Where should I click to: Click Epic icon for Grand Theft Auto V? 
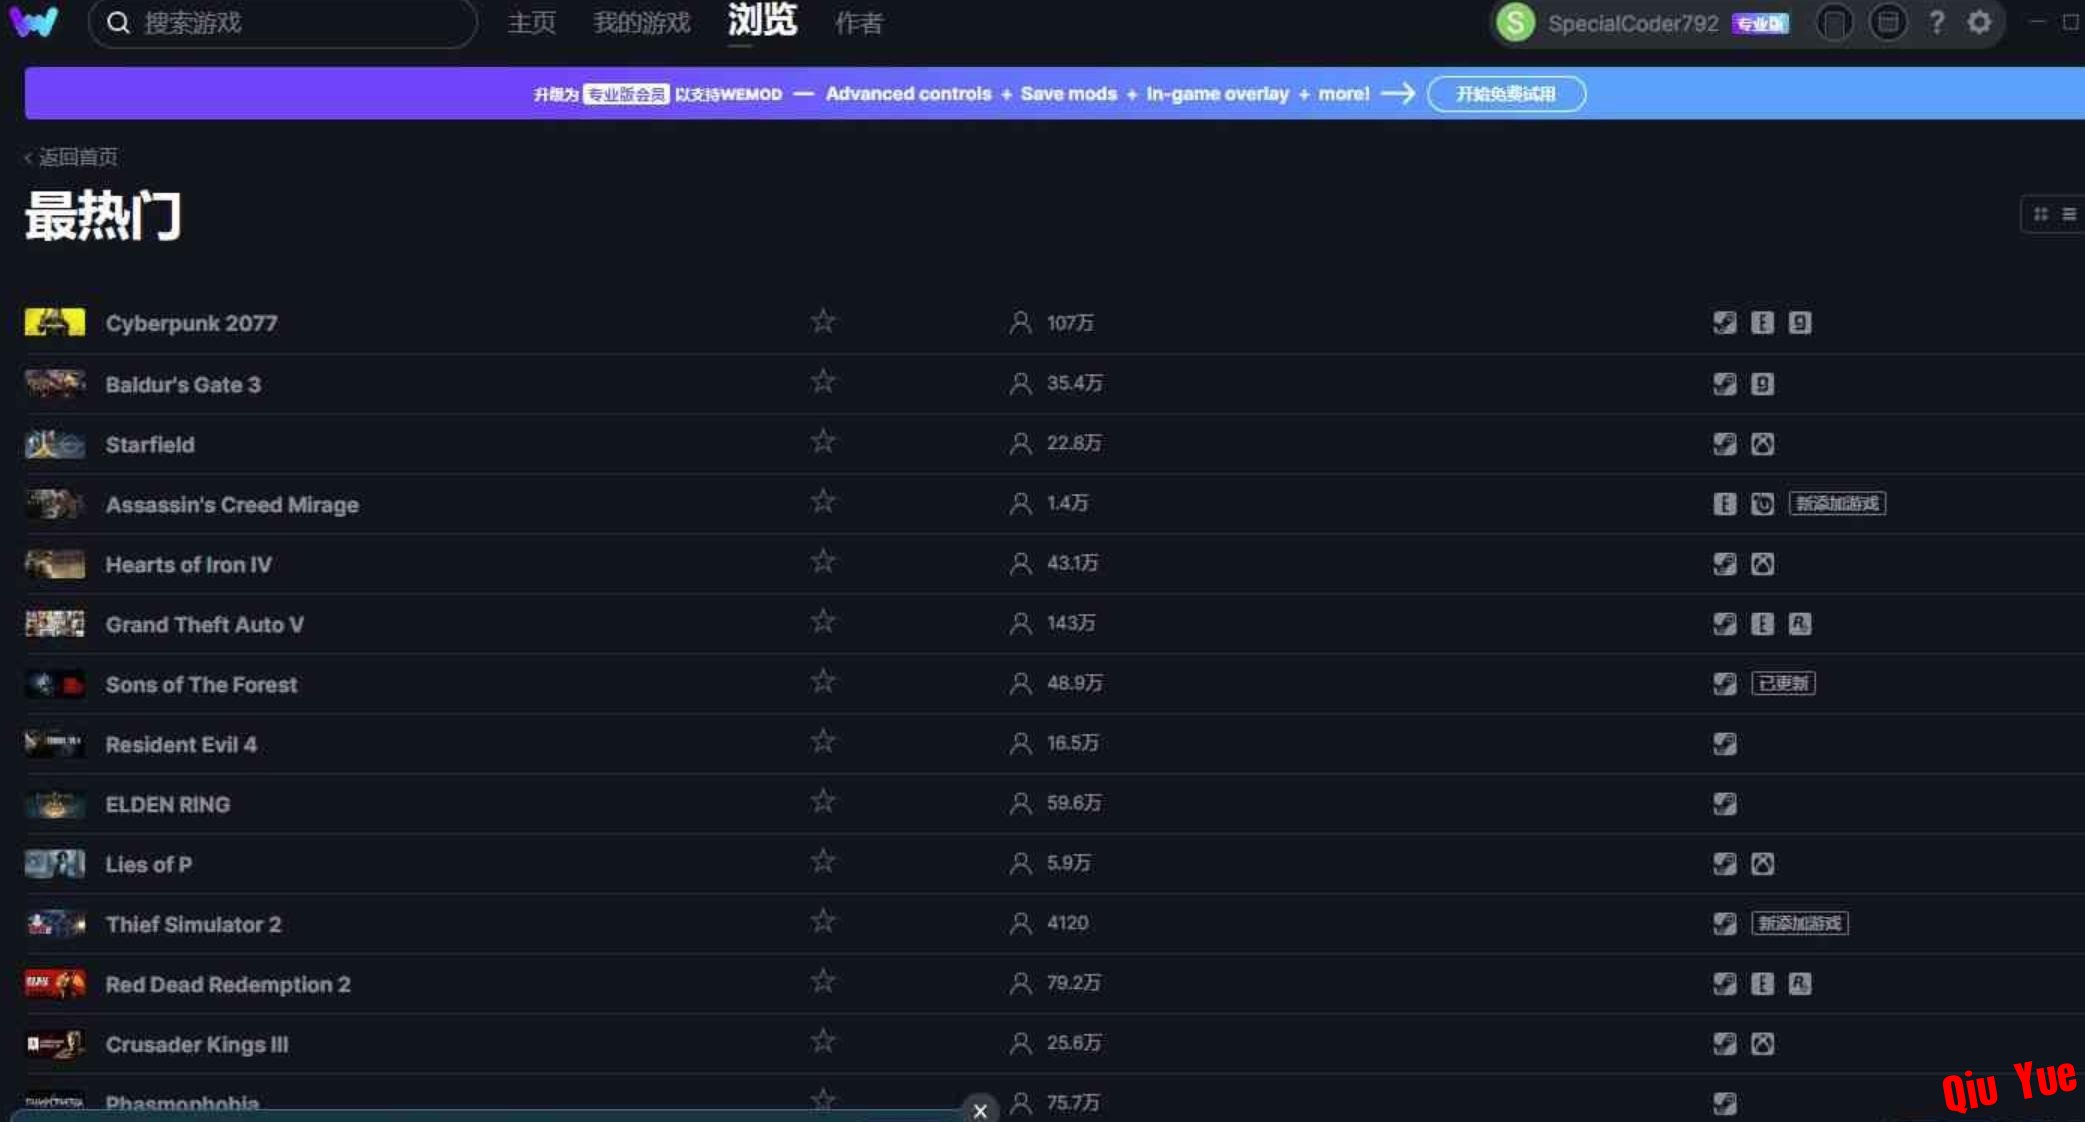(x=1762, y=624)
